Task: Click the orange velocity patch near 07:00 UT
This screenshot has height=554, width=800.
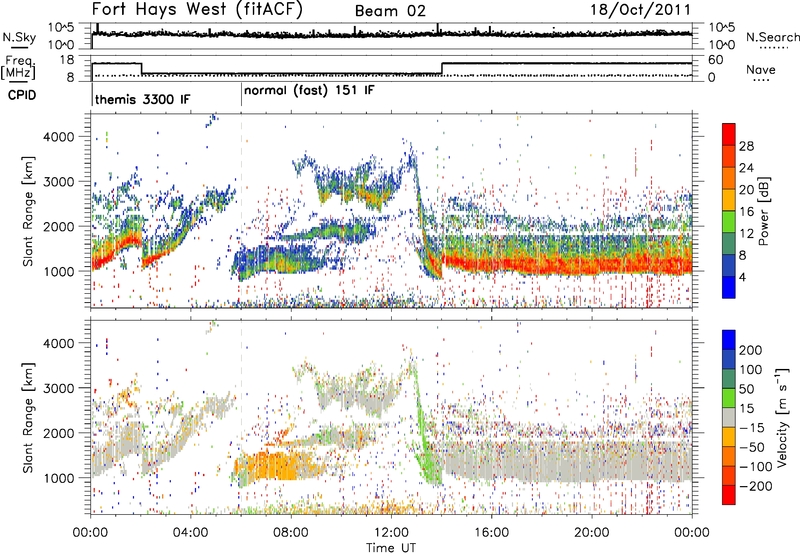Action: tap(278, 465)
